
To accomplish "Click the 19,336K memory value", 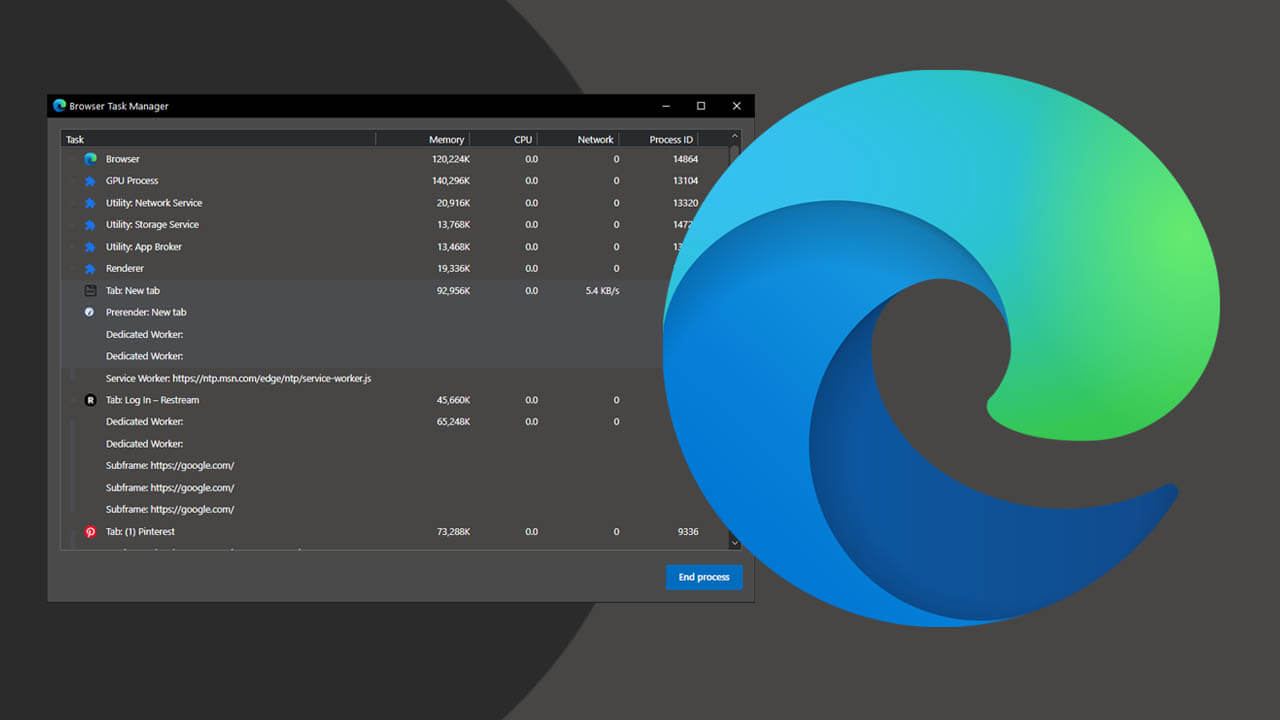I will point(454,269).
